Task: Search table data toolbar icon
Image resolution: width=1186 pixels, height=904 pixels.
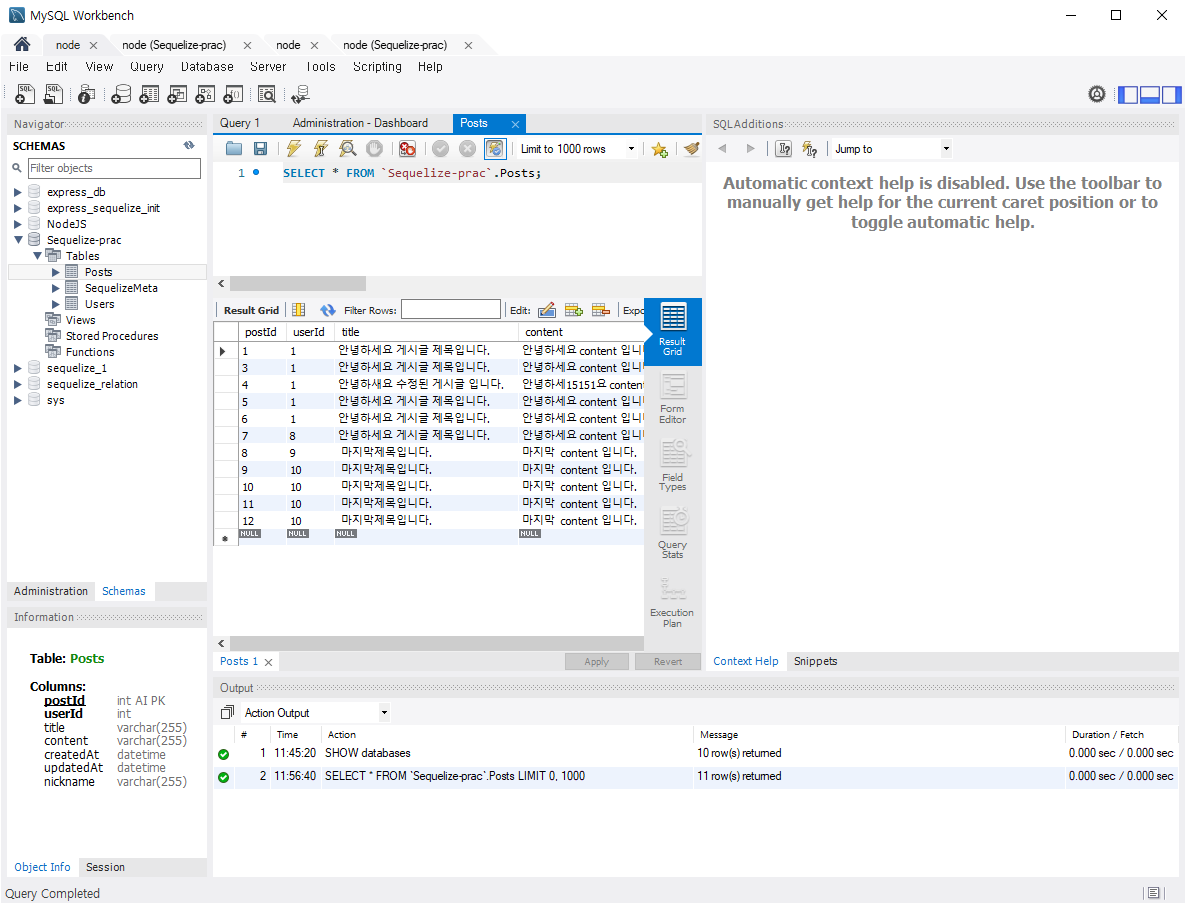Action: click(x=267, y=95)
